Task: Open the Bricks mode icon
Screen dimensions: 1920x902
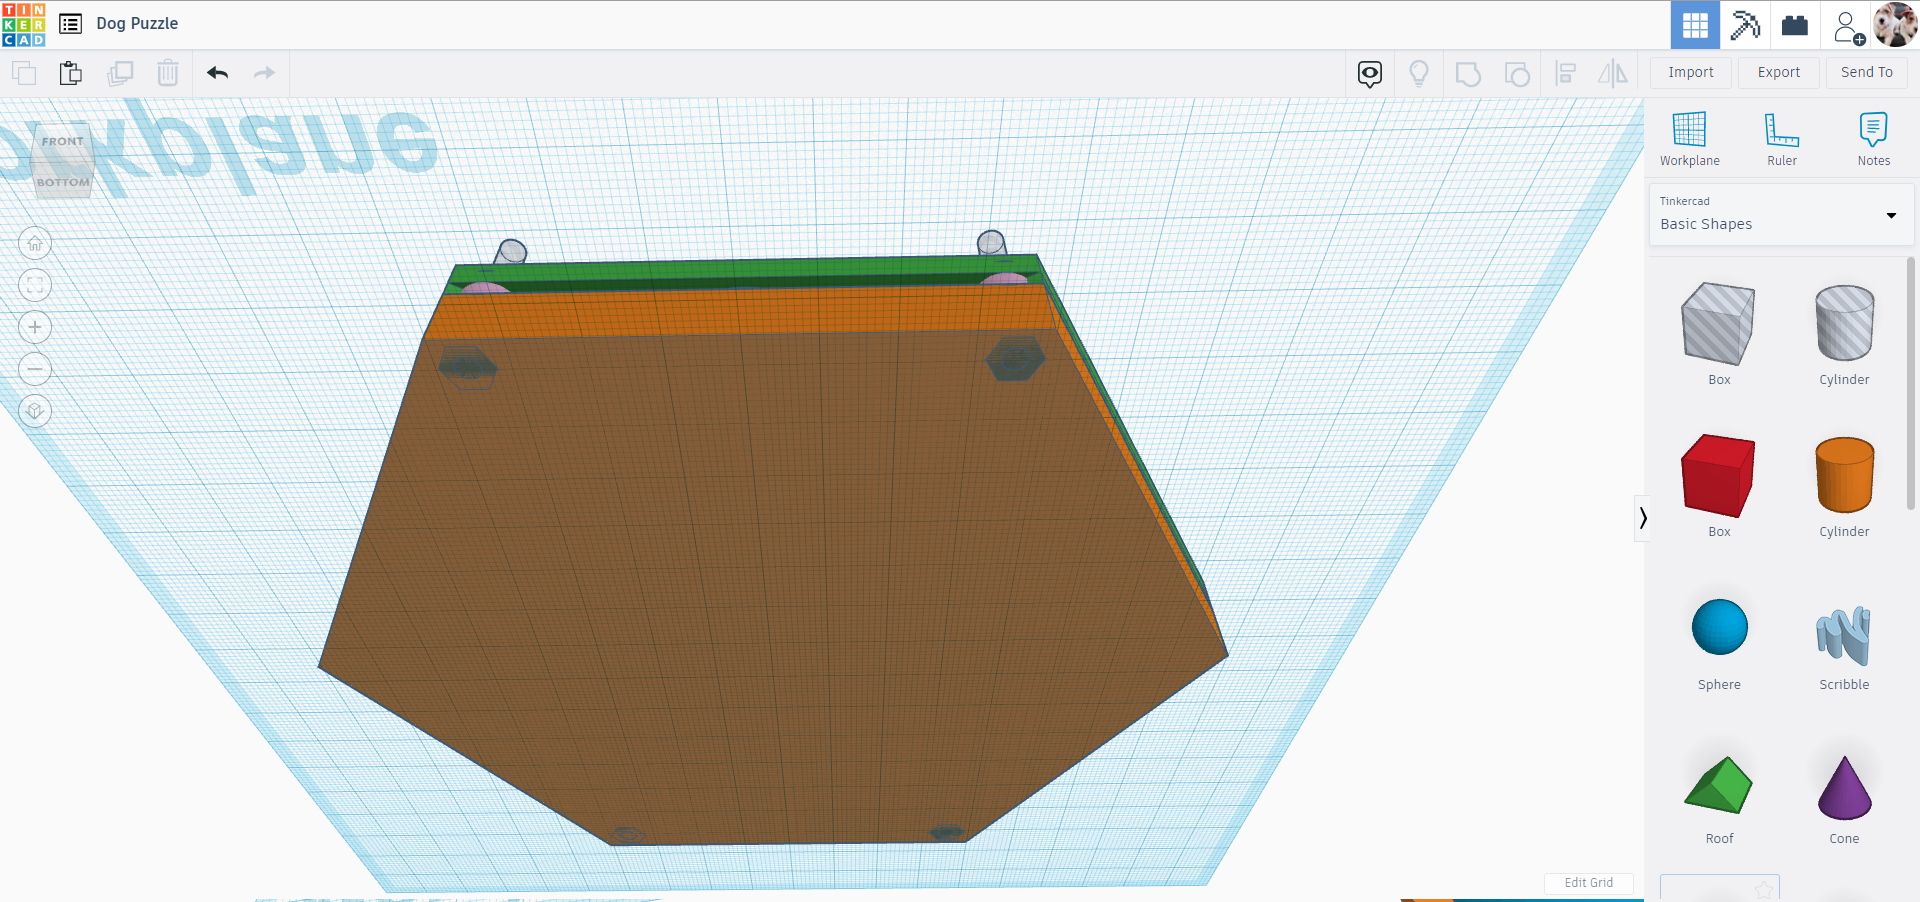Action: (1795, 25)
